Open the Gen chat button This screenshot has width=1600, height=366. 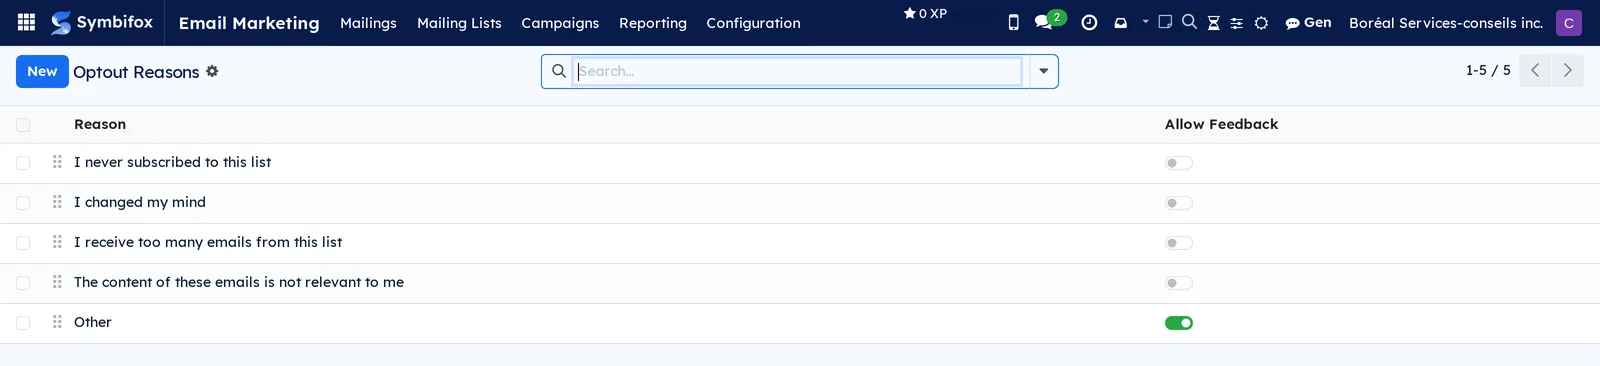coord(1308,22)
